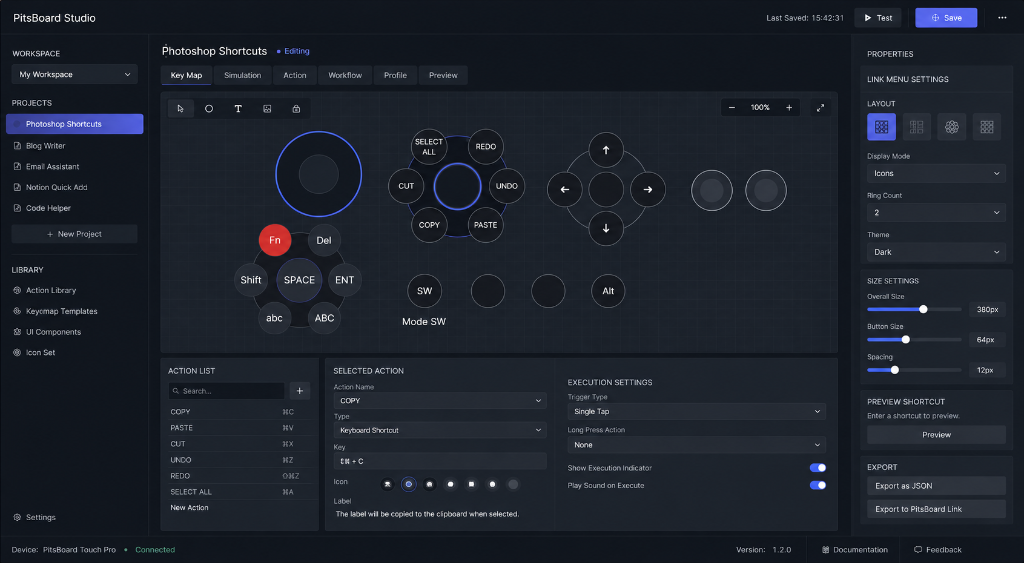The width and height of the screenshot is (1024, 563).
Task: Choose the split-columns layout icon
Action: (916, 127)
